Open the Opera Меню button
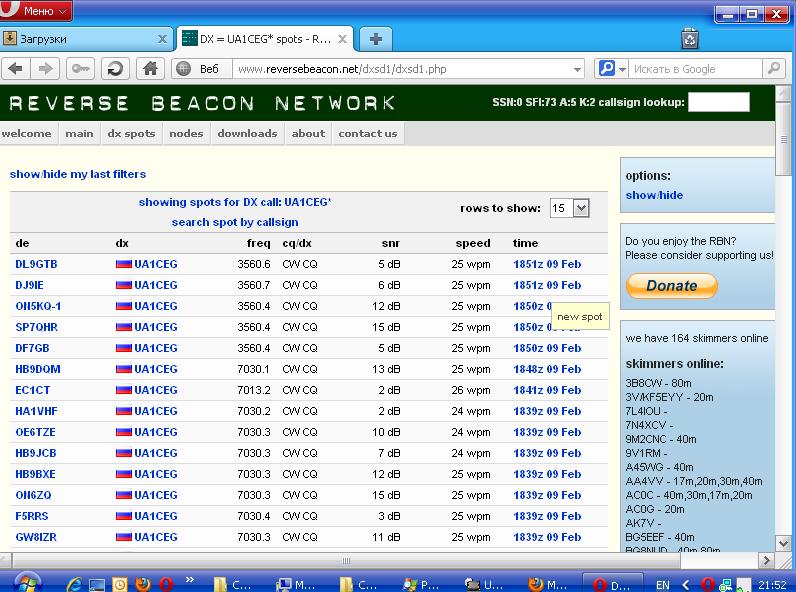 (36, 10)
